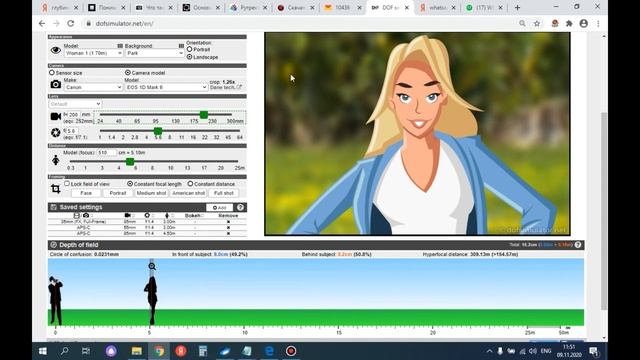
Task: Click the crop framing icon
Action: (x=56, y=189)
